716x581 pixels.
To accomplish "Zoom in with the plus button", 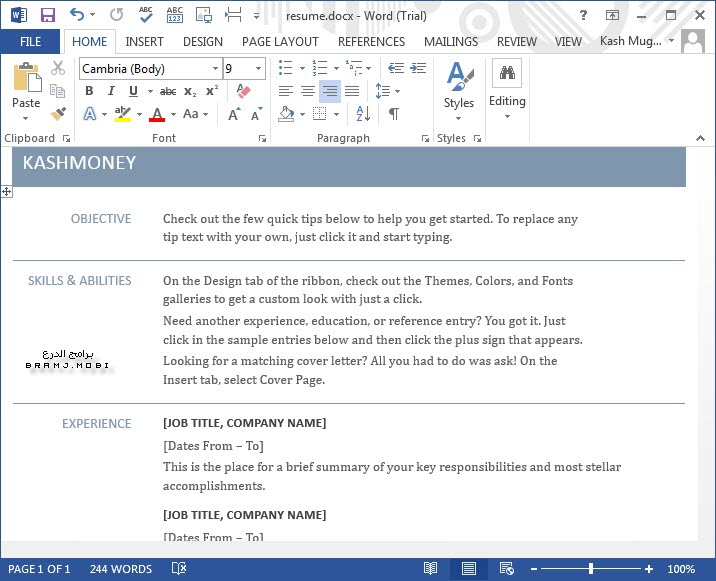I will tap(649, 569).
